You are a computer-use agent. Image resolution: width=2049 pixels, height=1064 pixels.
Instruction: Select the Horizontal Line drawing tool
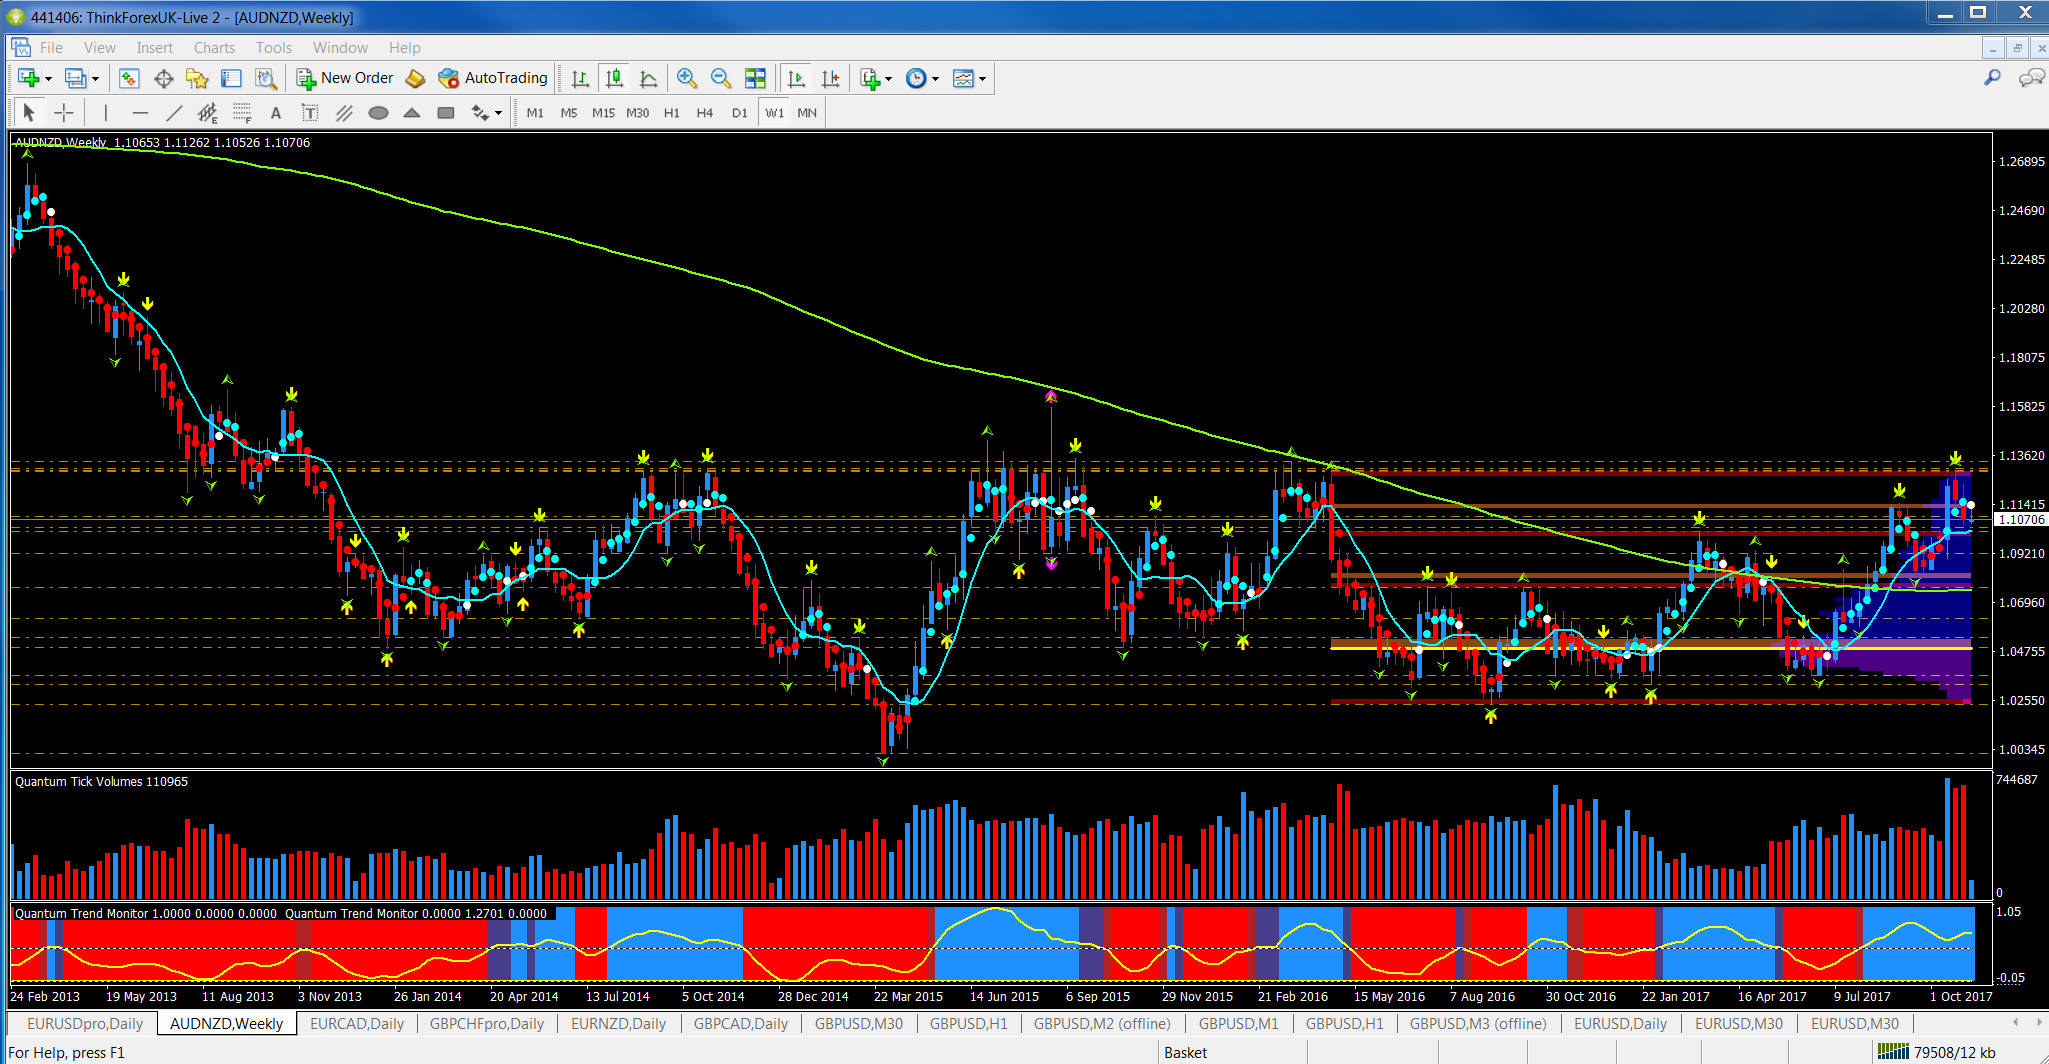click(x=140, y=112)
